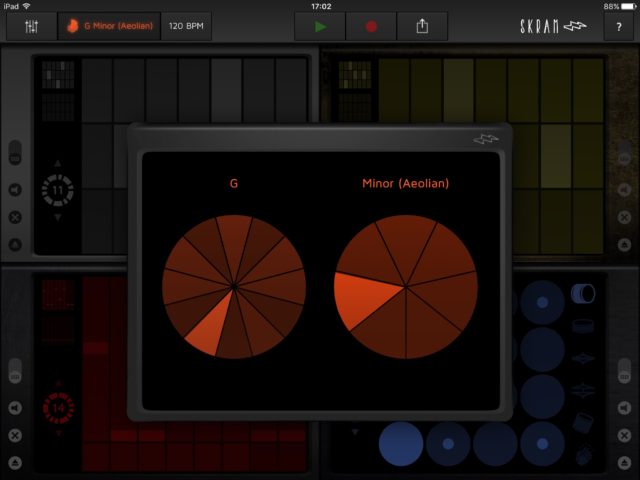Tap the gray panel's dial showing 11
Screen dimensions: 640x480
tap(58, 190)
